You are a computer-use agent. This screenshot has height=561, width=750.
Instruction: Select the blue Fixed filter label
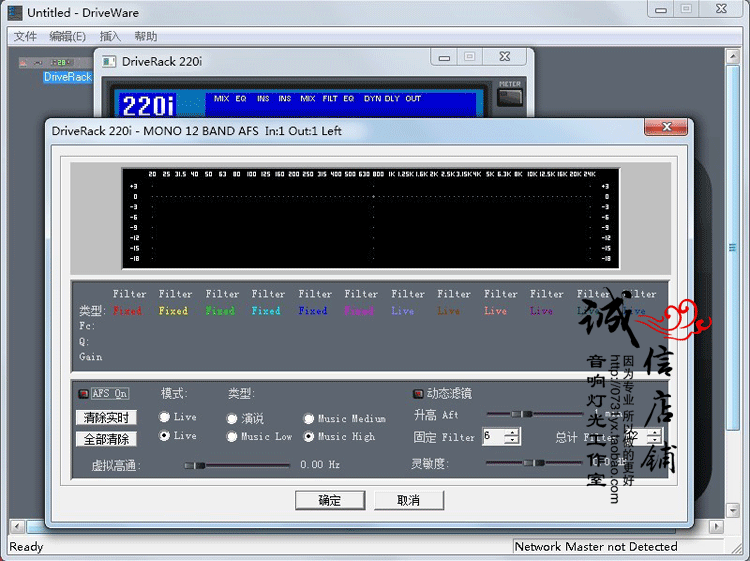[313, 311]
